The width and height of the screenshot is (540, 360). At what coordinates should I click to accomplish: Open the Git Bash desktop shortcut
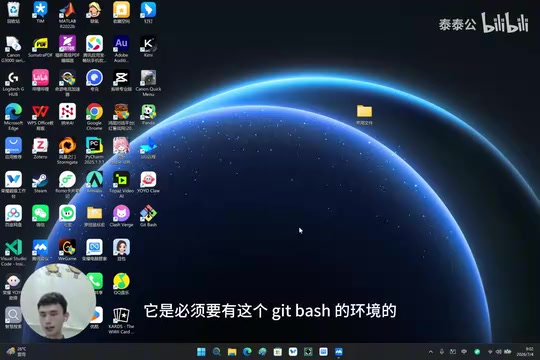click(148, 216)
